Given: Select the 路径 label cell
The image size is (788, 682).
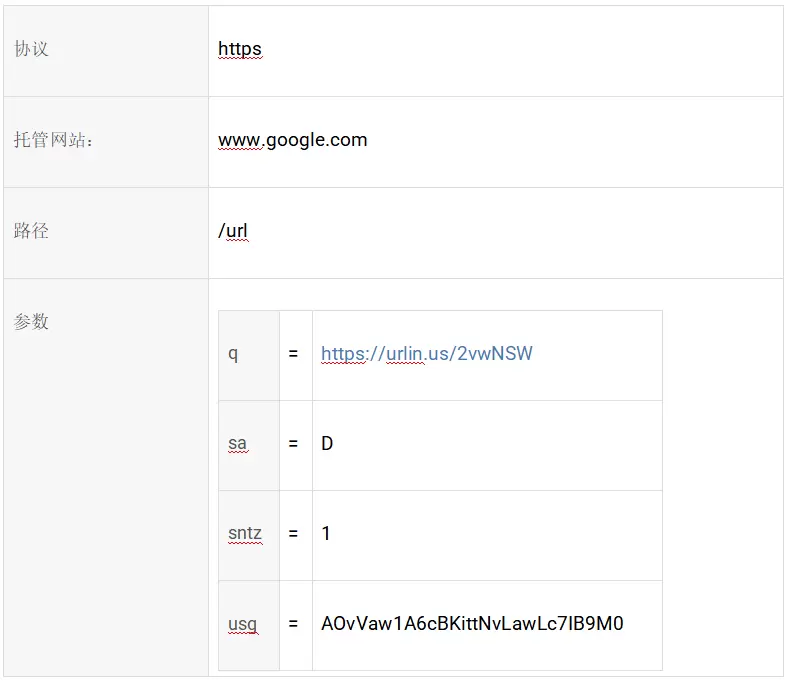Looking at the screenshot, I should click(x=32, y=231).
